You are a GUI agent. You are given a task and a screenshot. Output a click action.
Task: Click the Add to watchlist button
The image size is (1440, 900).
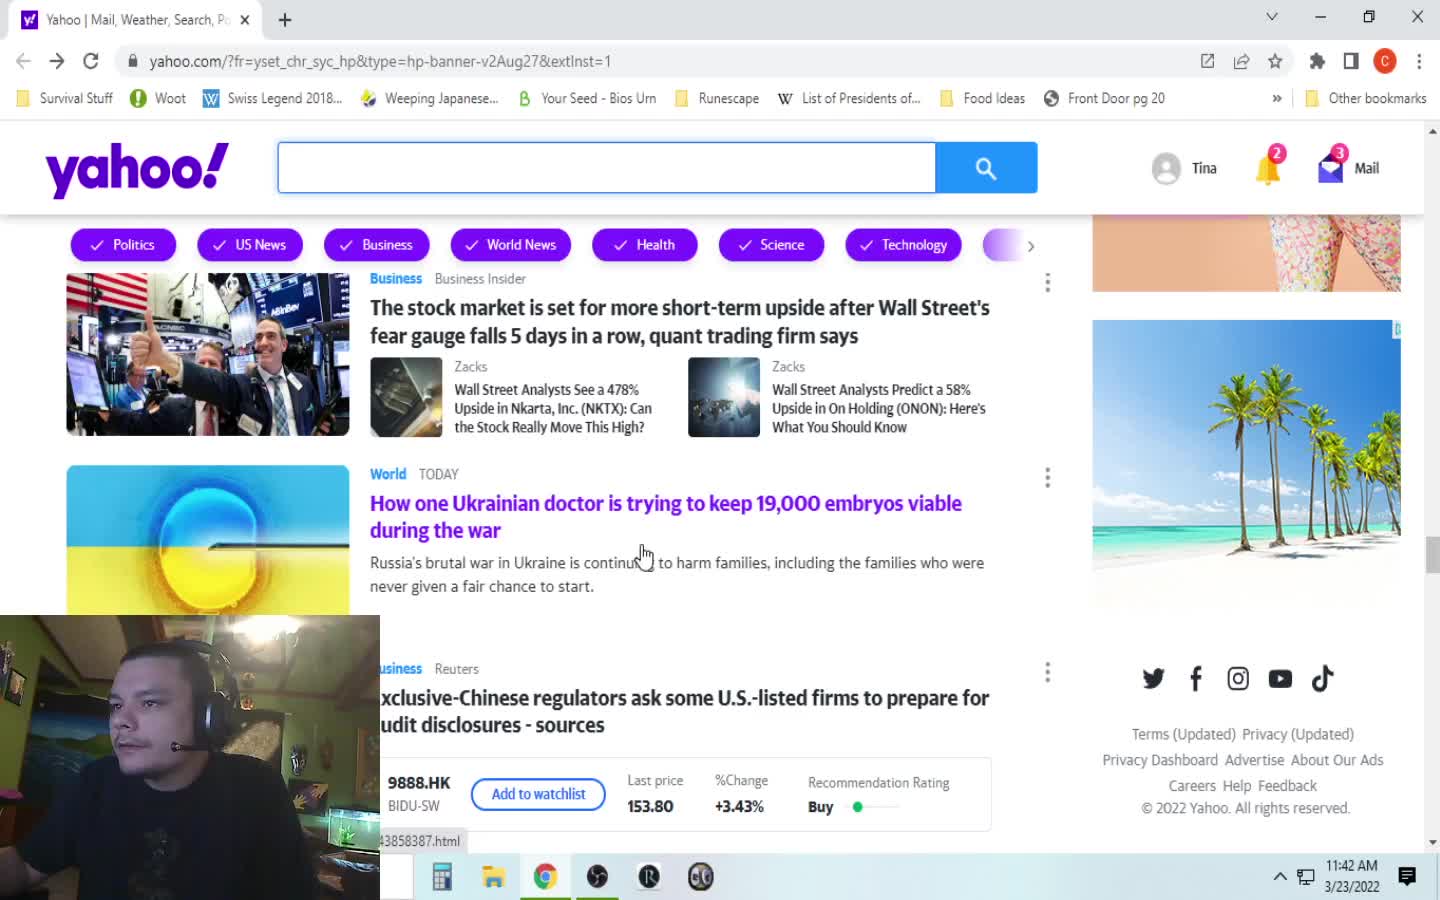tap(538, 794)
